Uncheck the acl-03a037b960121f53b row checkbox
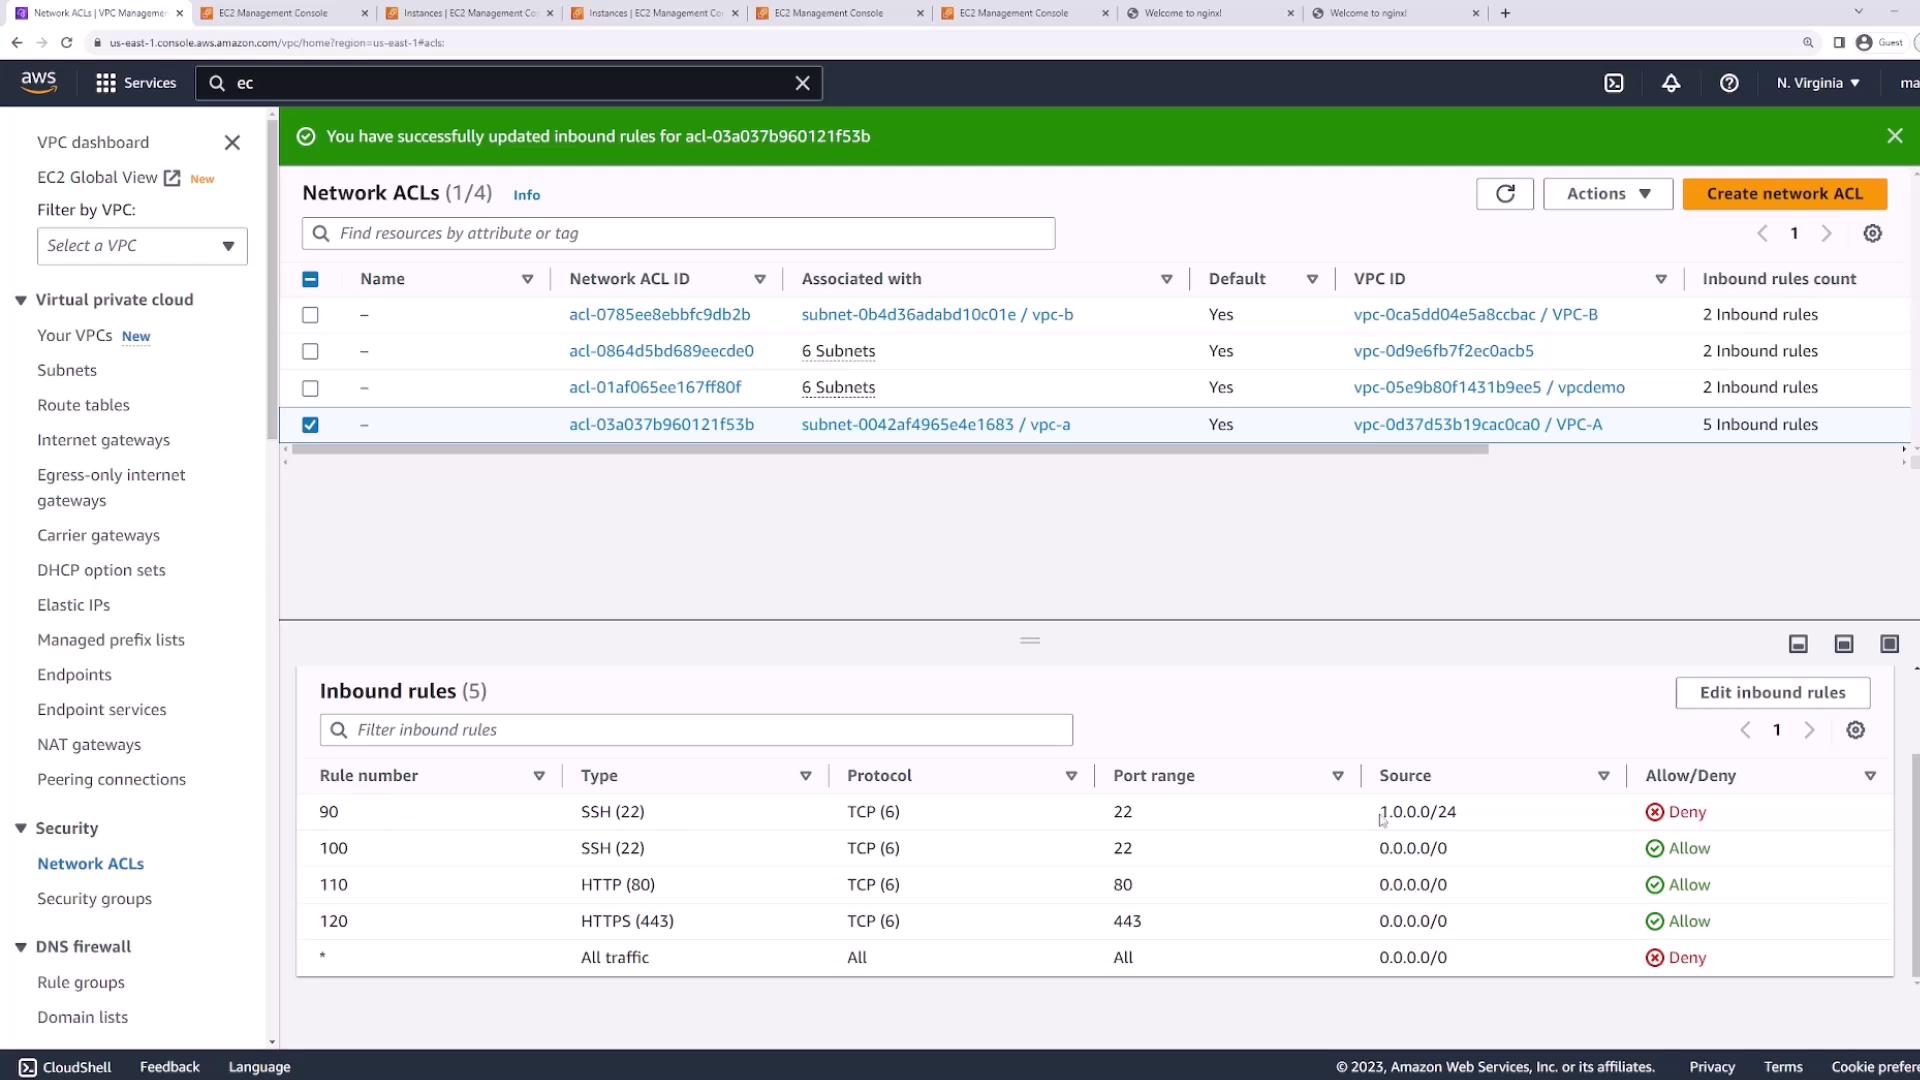The image size is (1920, 1080). (x=310, y=425)
